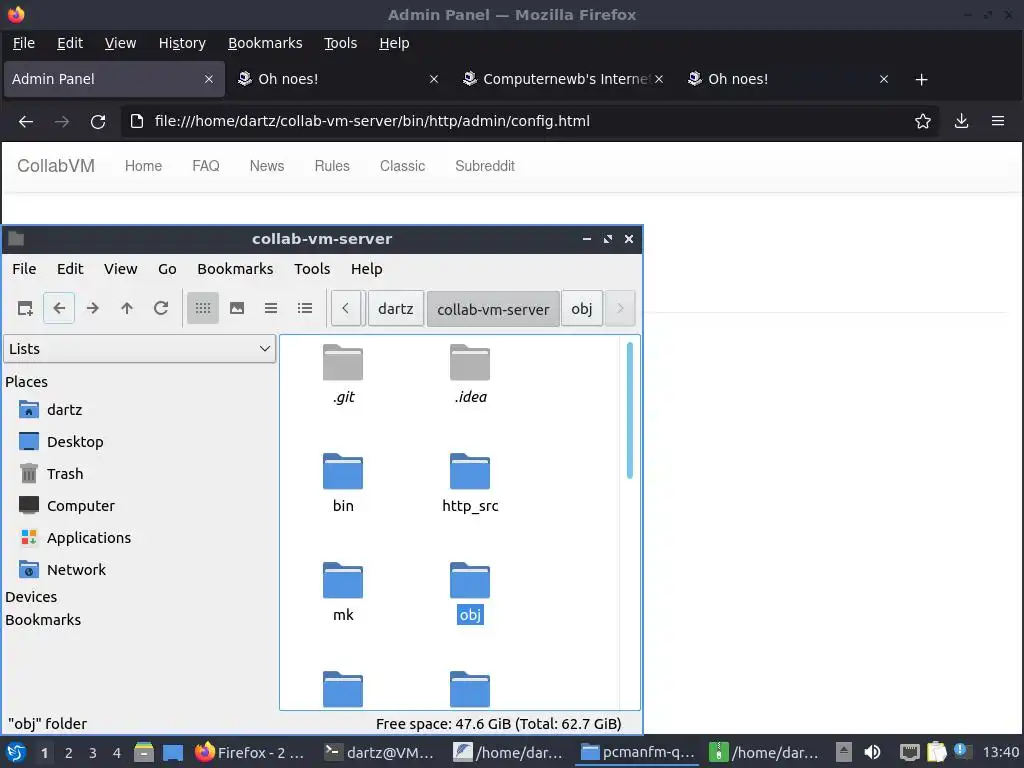Open the Subreddit navbar link
This screenshot has height=768, width=1024.
485,166
